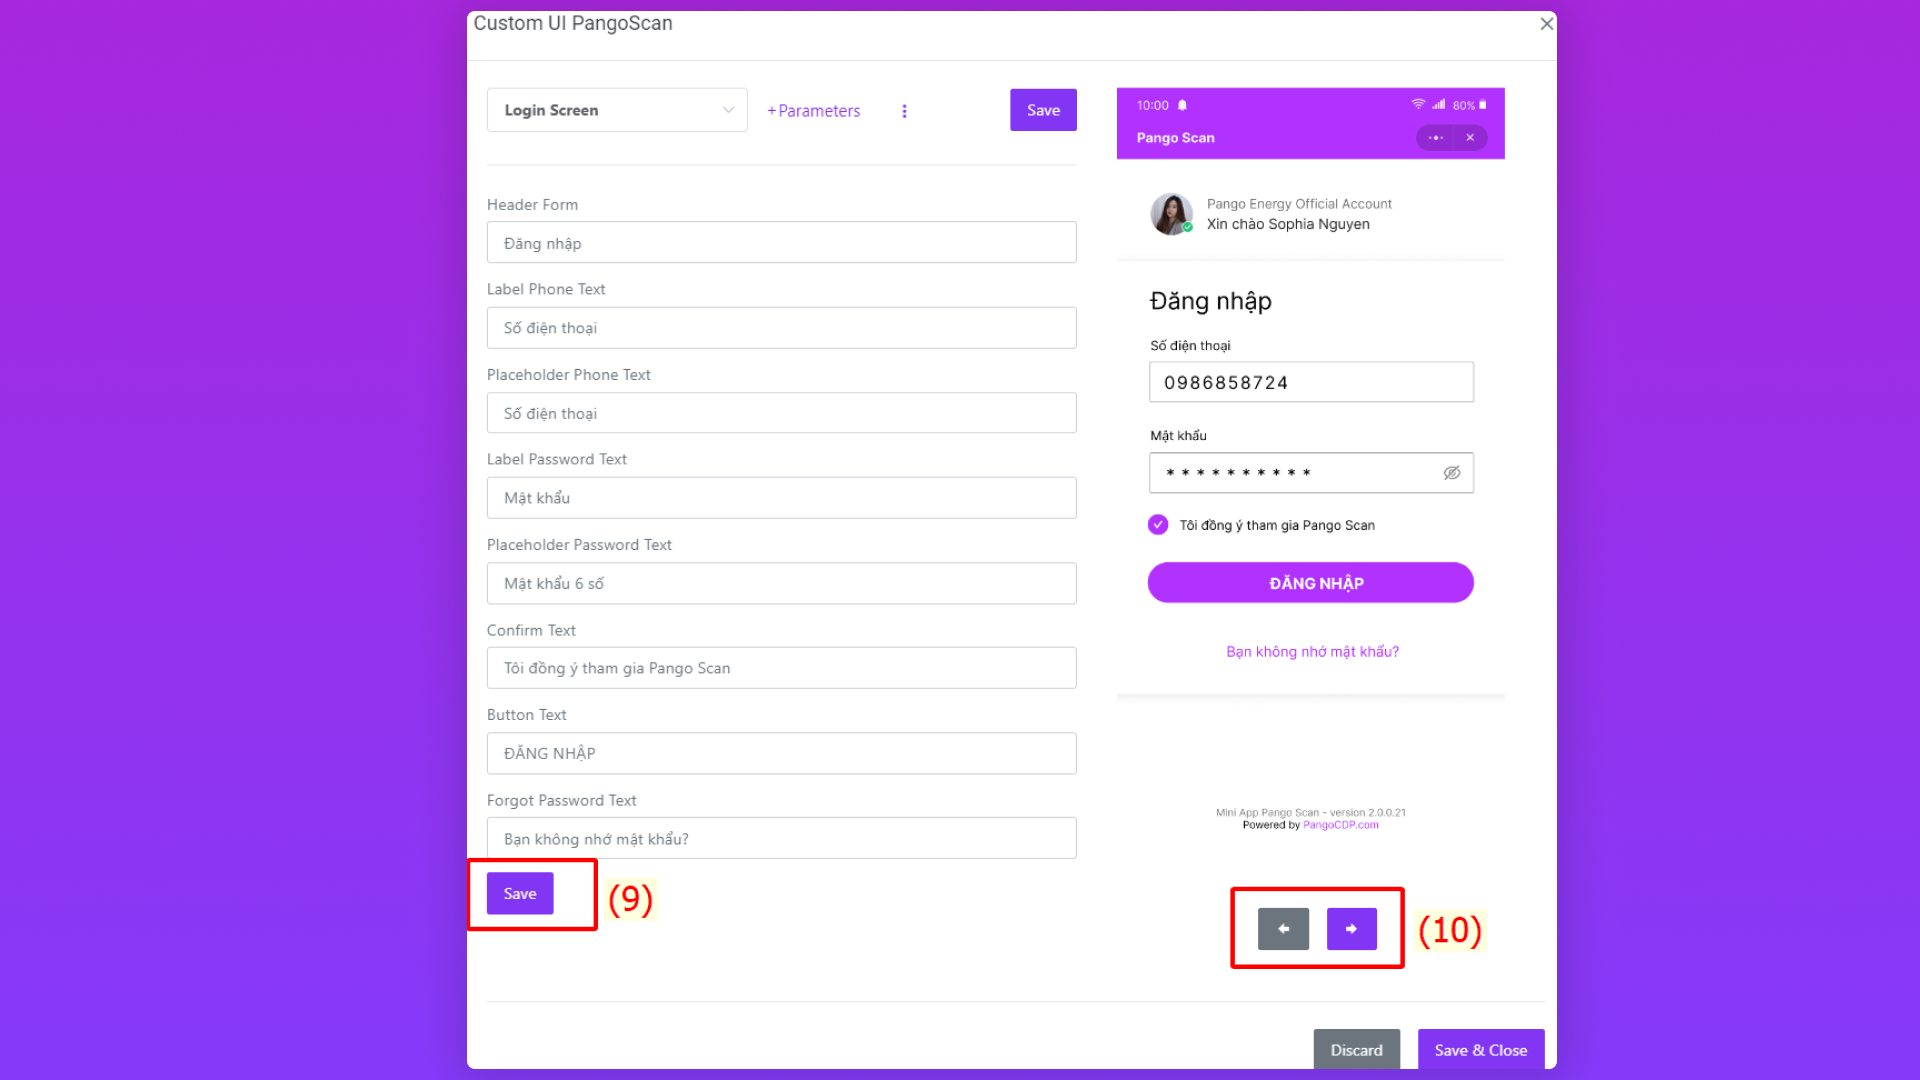Click the ĐĂNG NHẬP preview button

(x=1310, y=583)
